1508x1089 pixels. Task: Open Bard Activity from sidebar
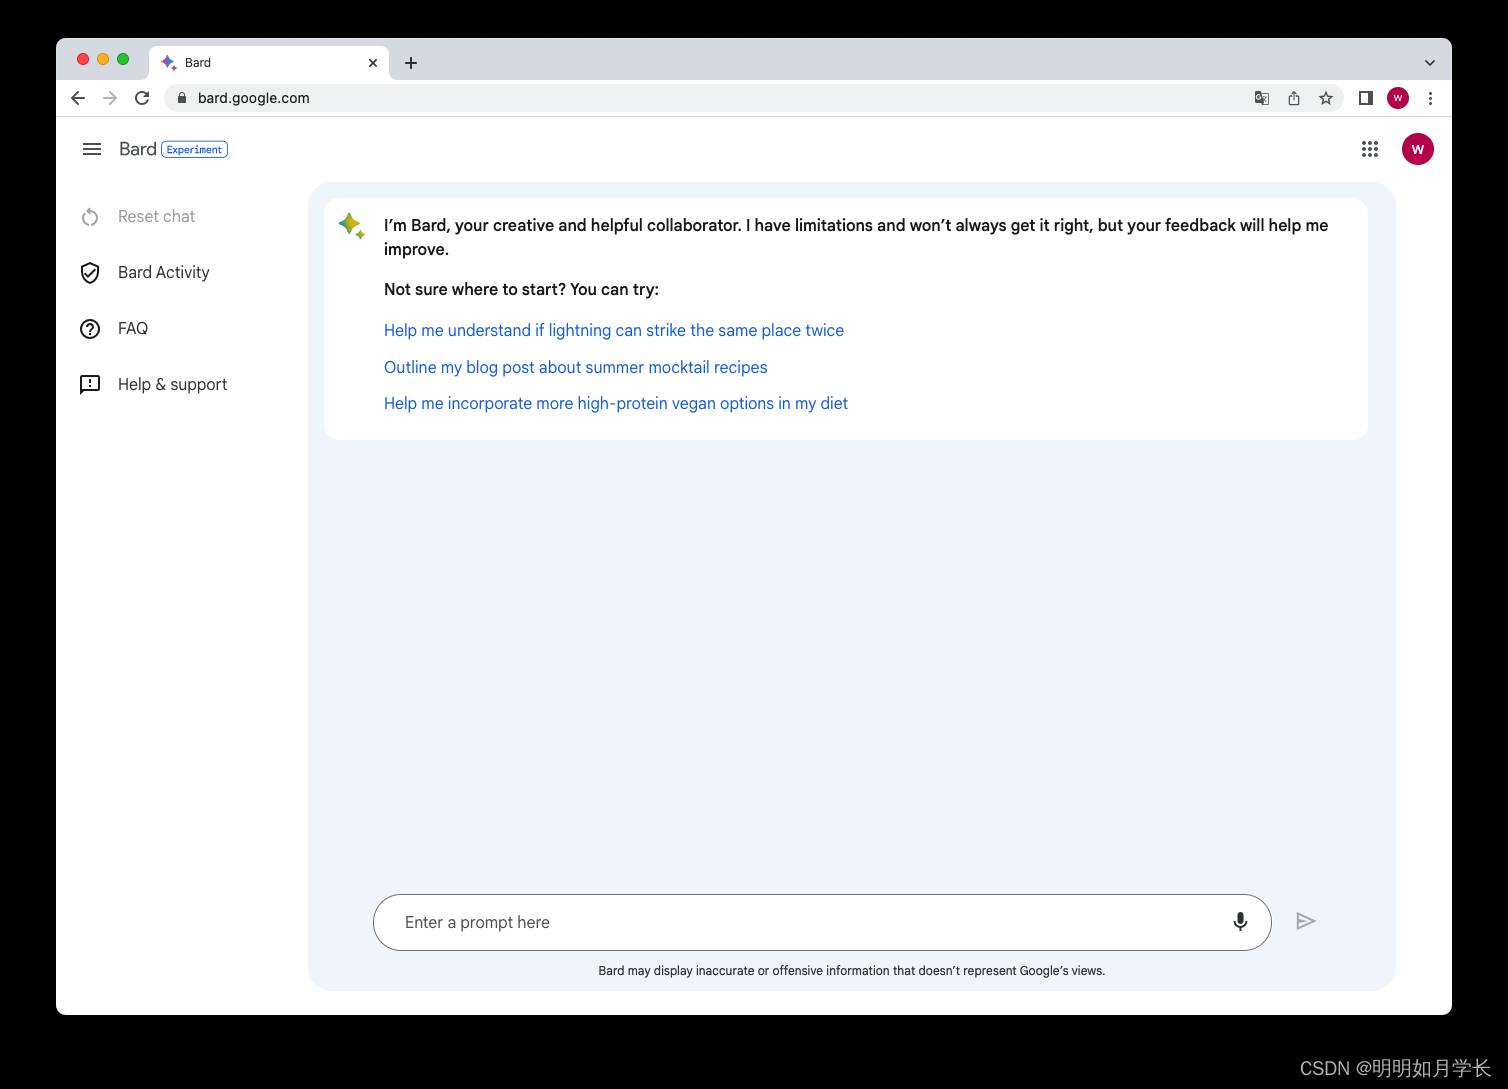pyautogui.click(x=164, y=273)
